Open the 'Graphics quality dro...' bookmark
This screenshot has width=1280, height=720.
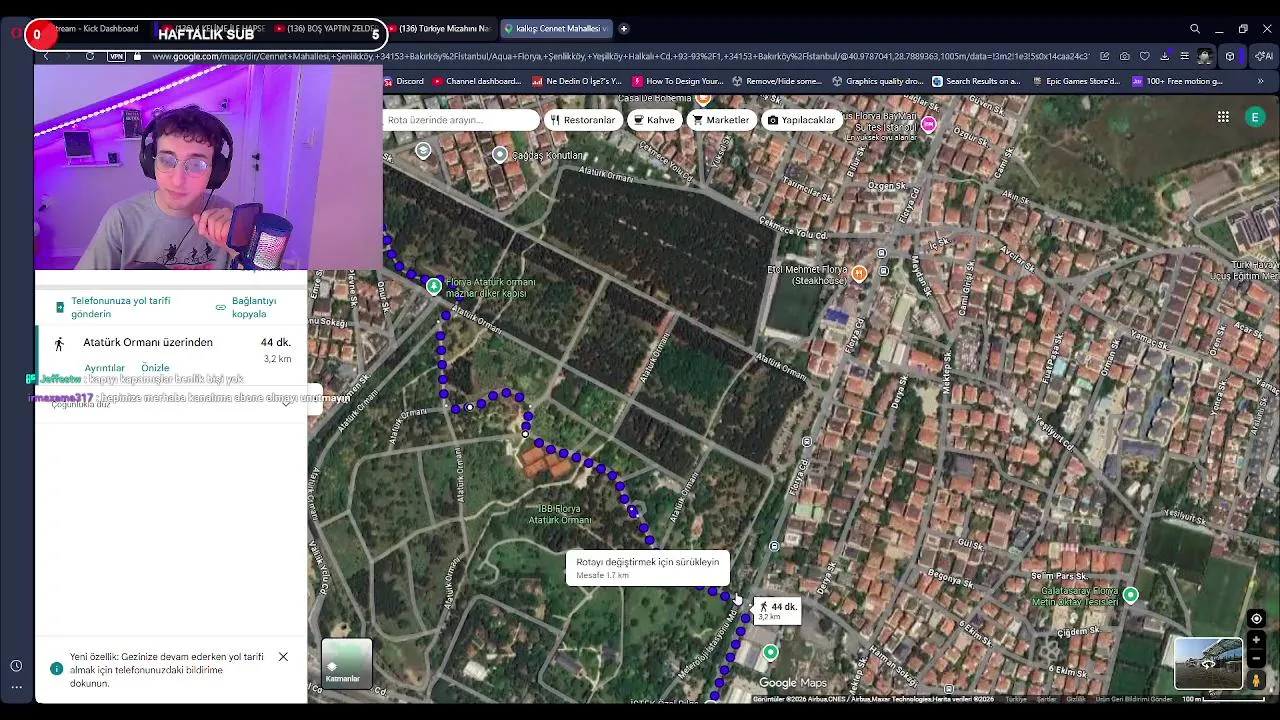tap(877, 81)
